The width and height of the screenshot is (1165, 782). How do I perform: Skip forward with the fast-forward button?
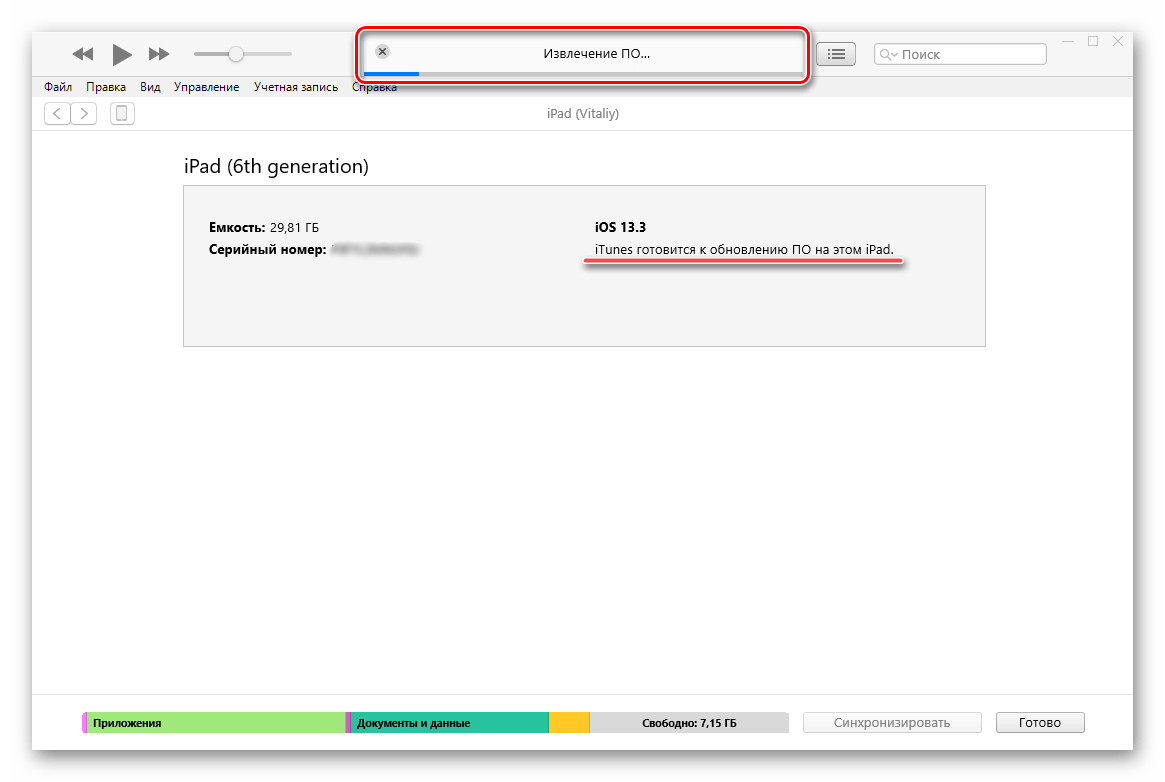coord(159,54)
